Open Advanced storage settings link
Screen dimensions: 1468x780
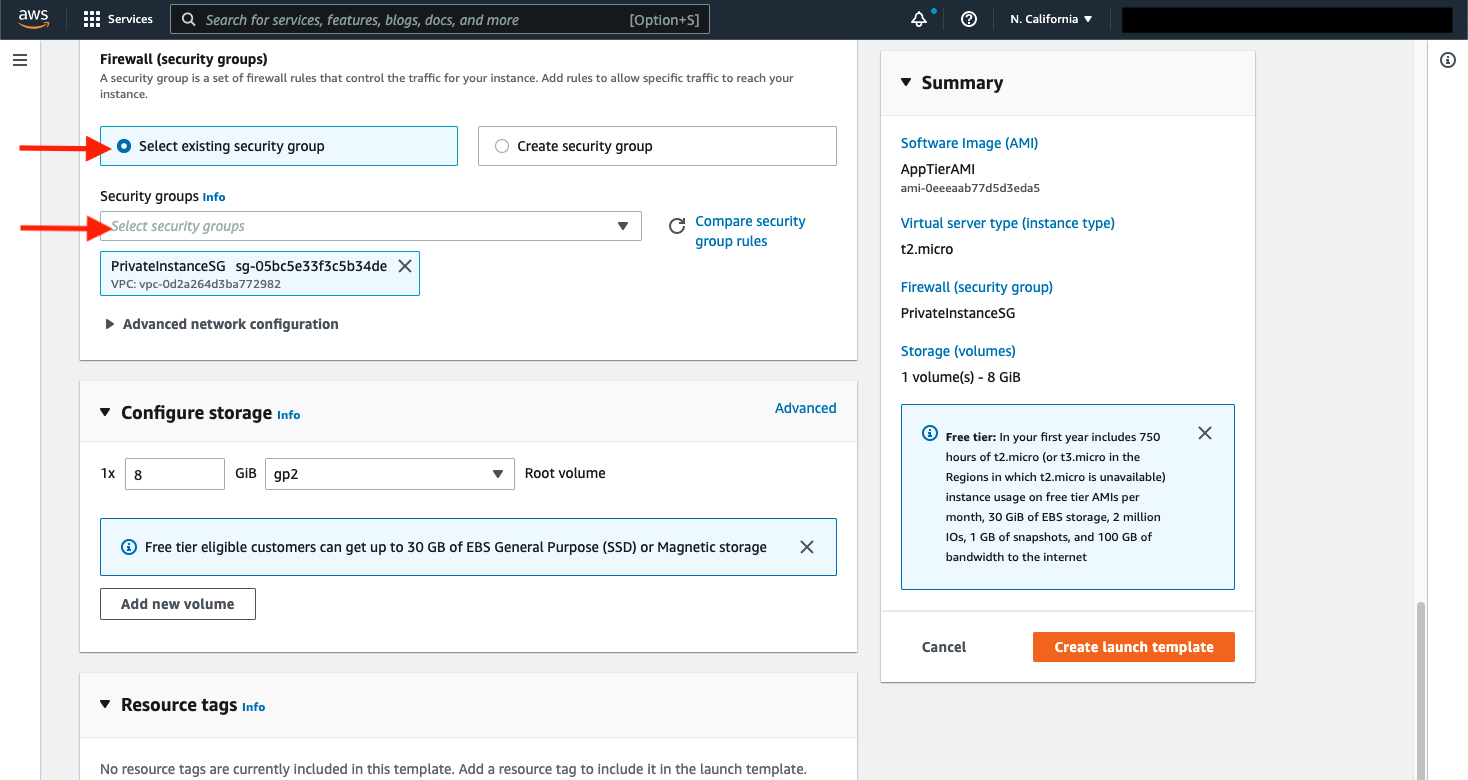click(806, 408)
